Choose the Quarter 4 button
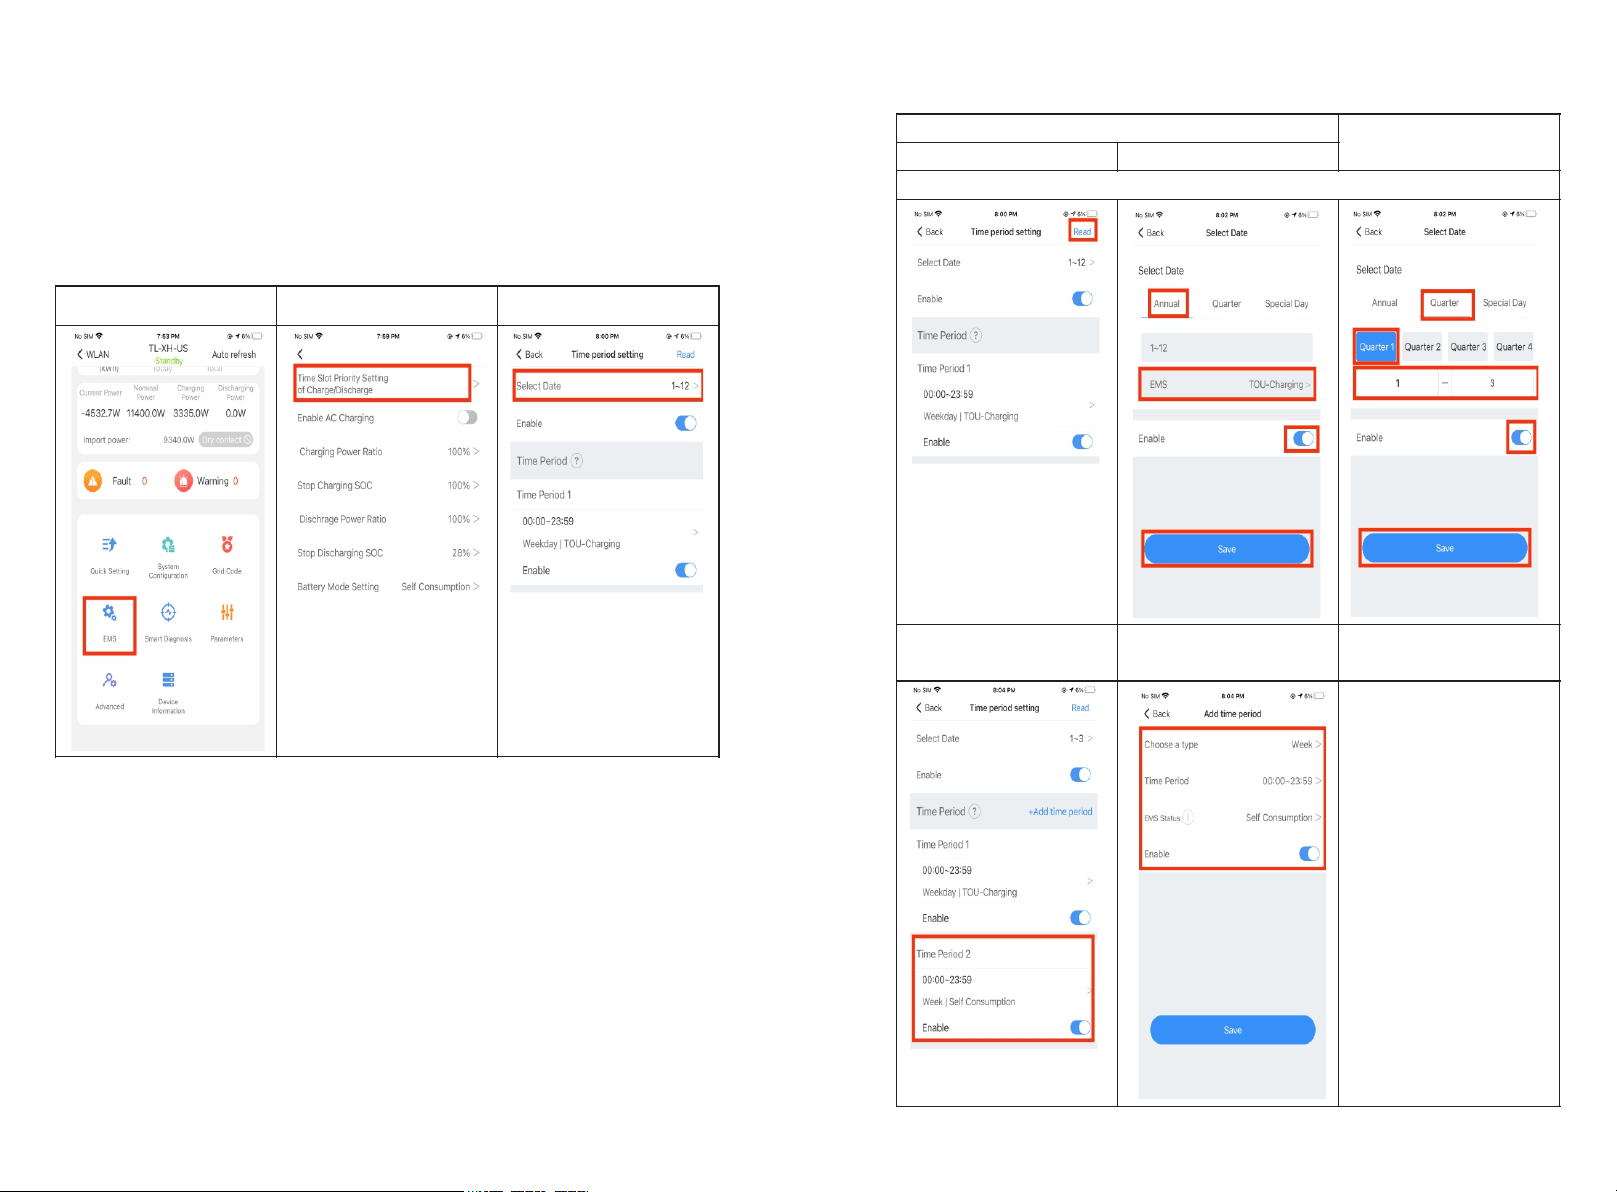Viewport: 1617px width, 1192px height. [x=1514, y=347]
